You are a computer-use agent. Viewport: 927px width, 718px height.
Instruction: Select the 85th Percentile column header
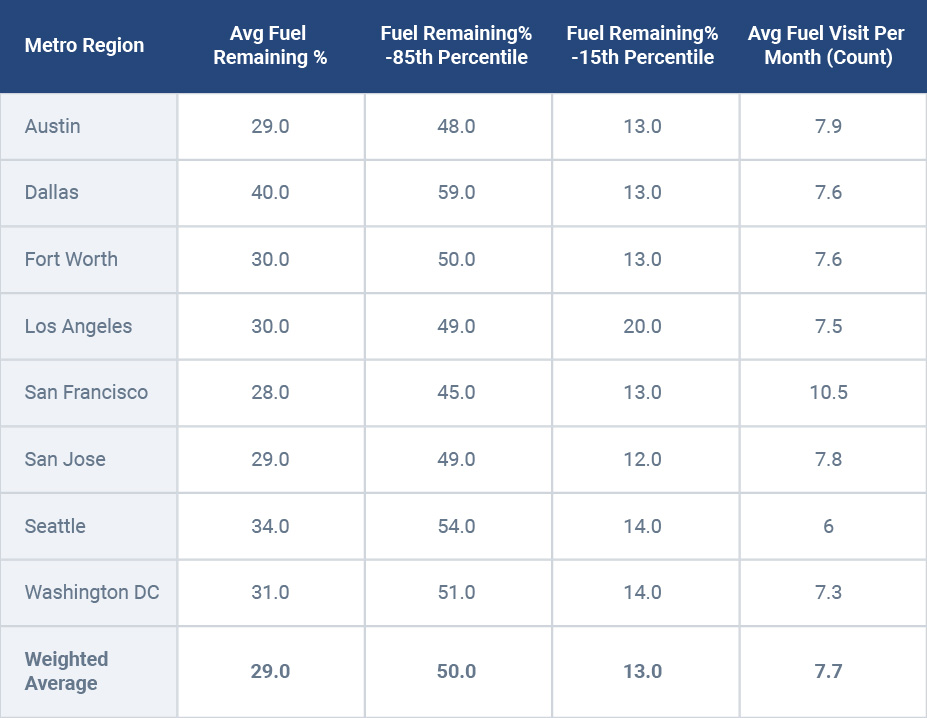456,46
